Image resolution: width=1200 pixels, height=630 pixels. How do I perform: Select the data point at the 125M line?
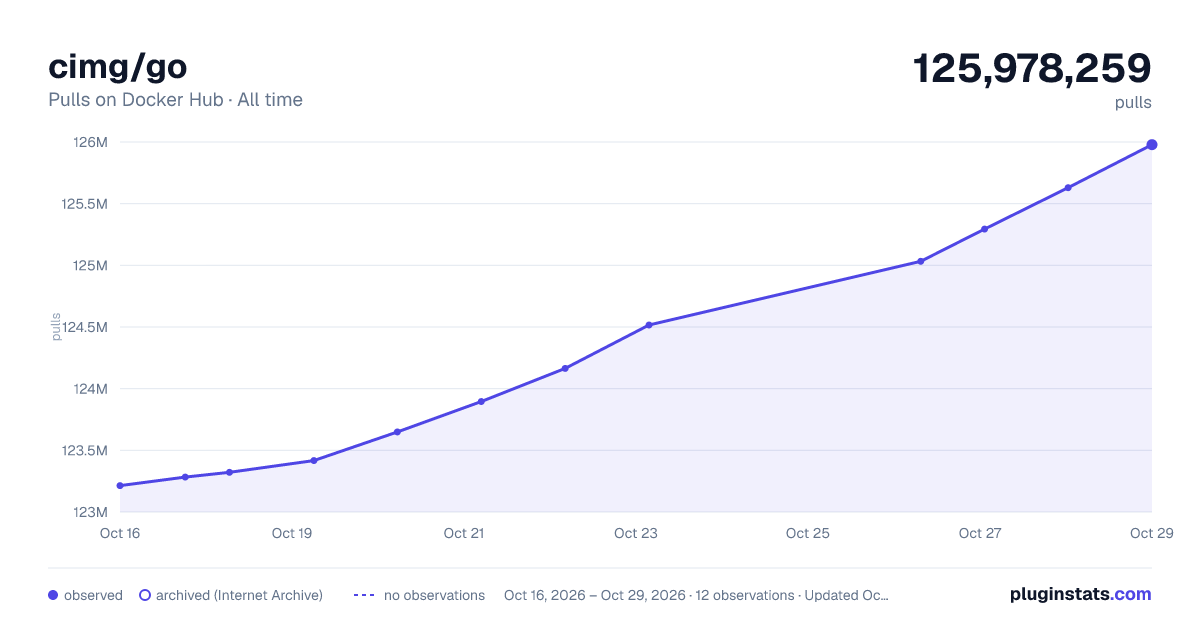921,261
